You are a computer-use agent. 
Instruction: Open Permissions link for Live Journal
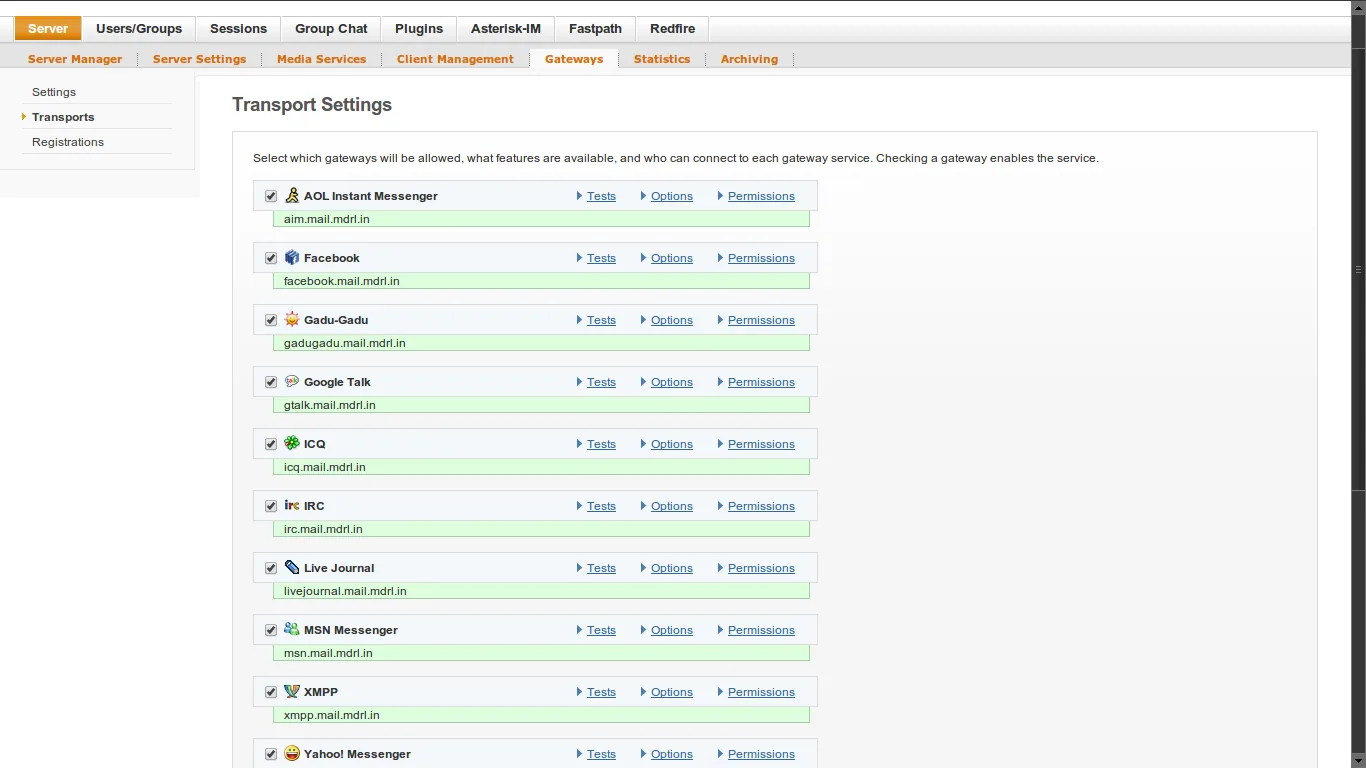tap(761, 568)
